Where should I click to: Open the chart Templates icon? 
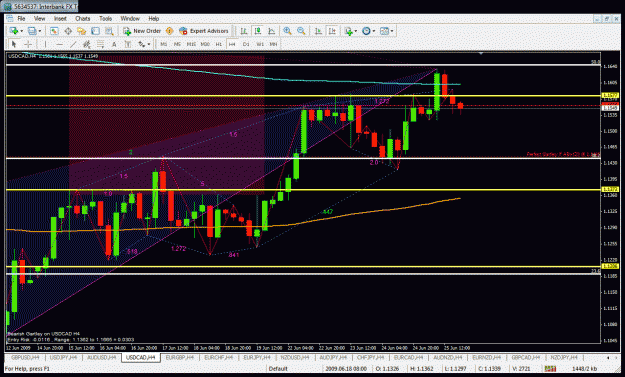(x=384, y=31)
